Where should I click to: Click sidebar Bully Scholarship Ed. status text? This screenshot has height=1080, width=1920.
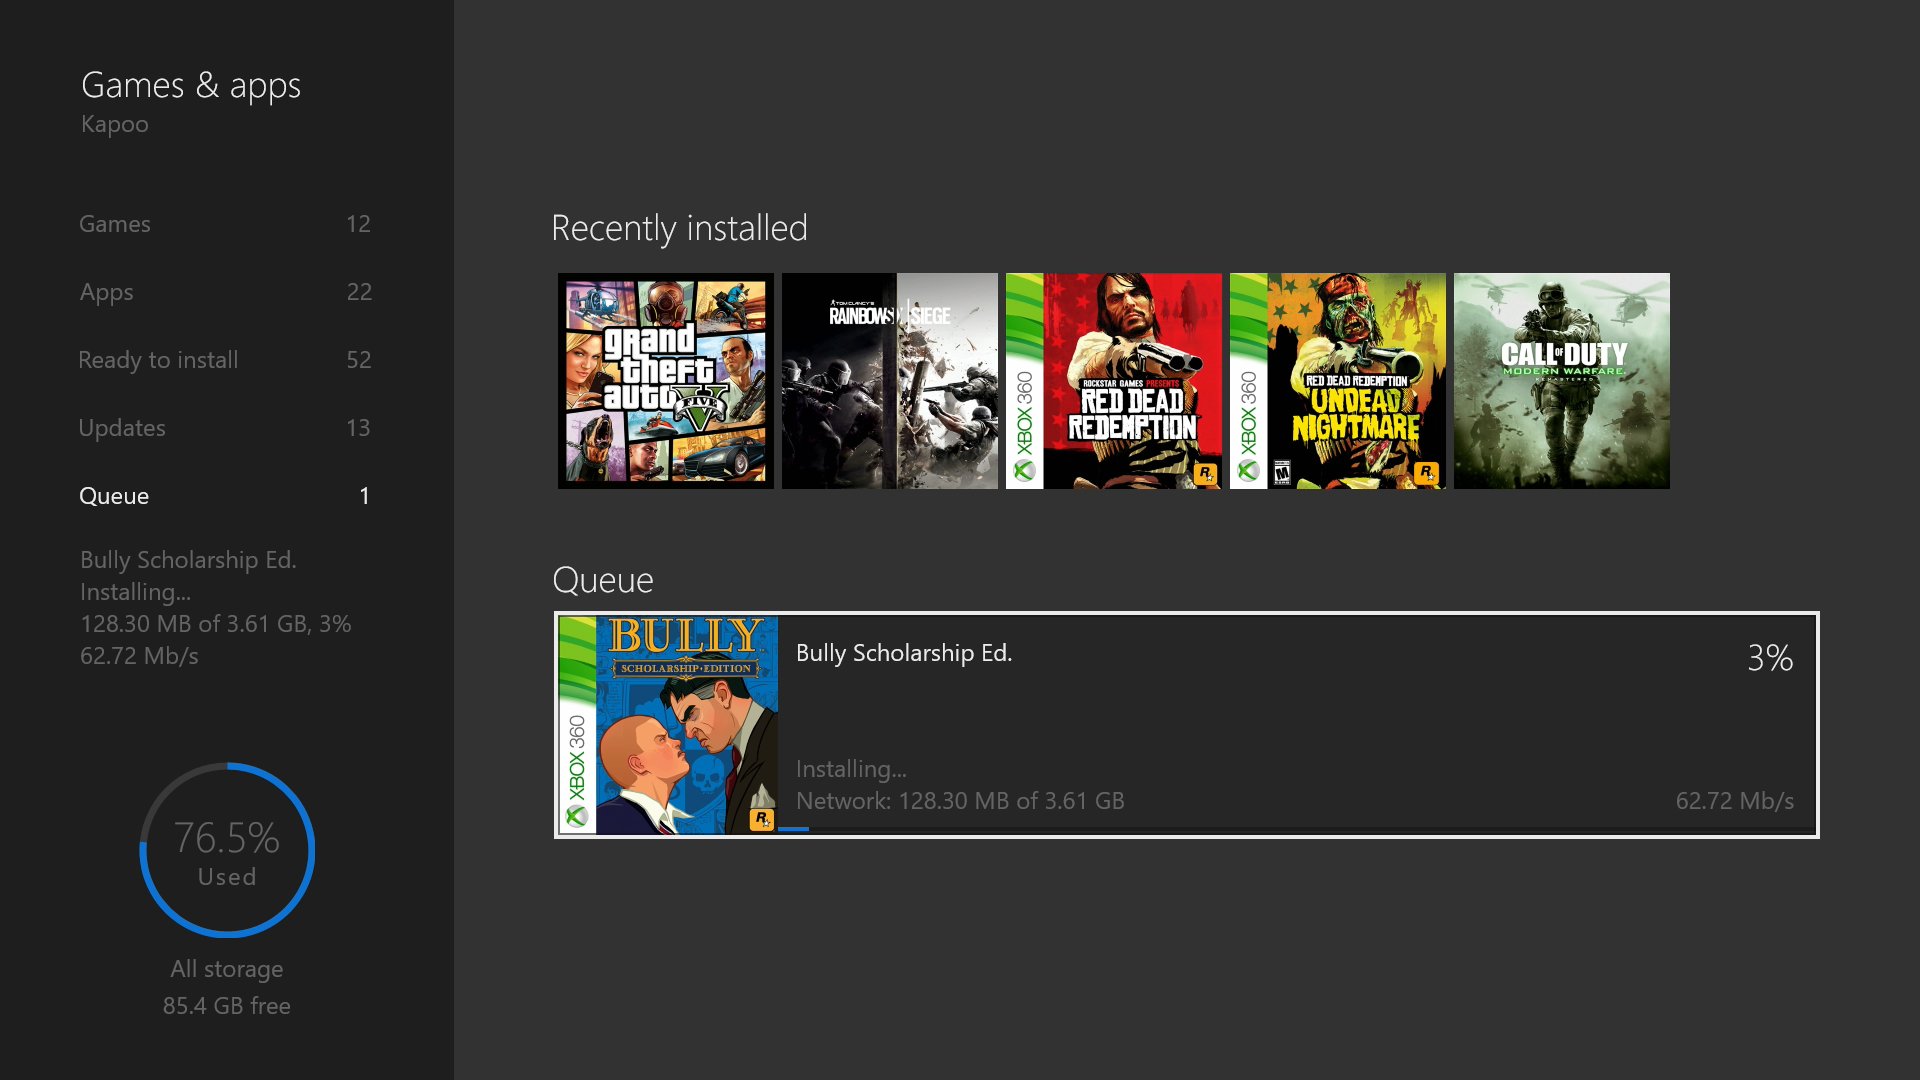188,560
